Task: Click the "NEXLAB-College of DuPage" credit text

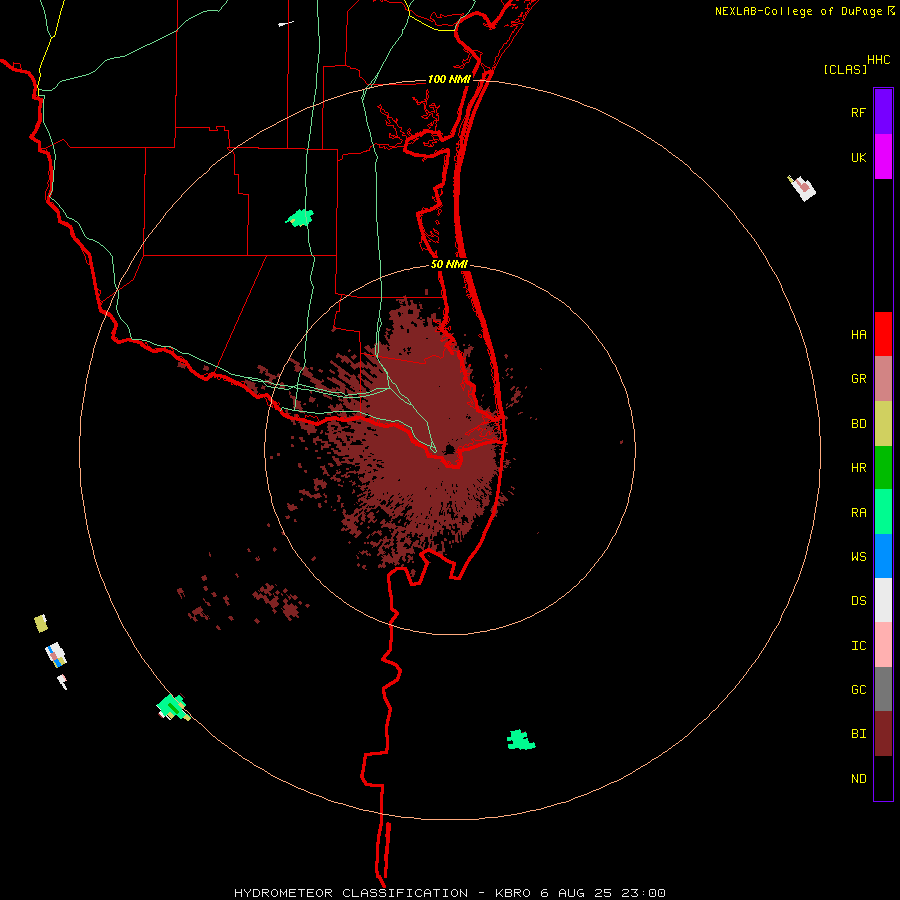Action: pos(798,11)
